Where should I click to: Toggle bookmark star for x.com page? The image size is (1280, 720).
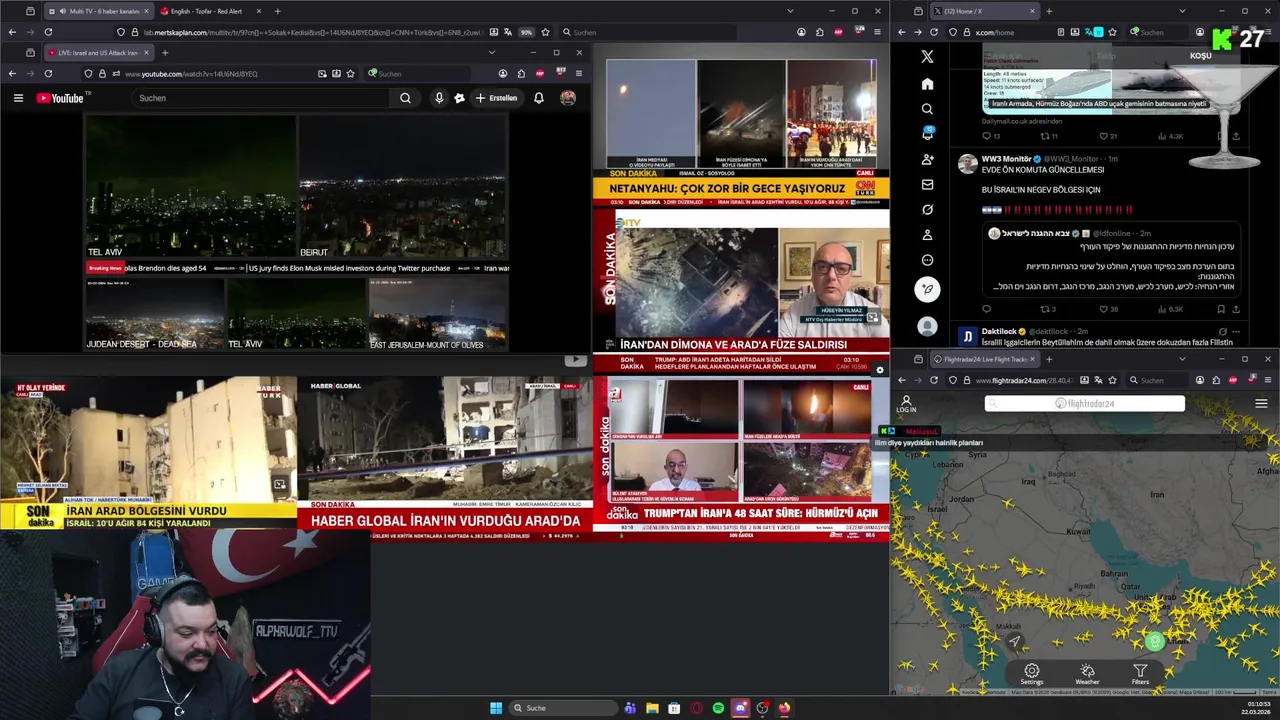pos(1112,32)
